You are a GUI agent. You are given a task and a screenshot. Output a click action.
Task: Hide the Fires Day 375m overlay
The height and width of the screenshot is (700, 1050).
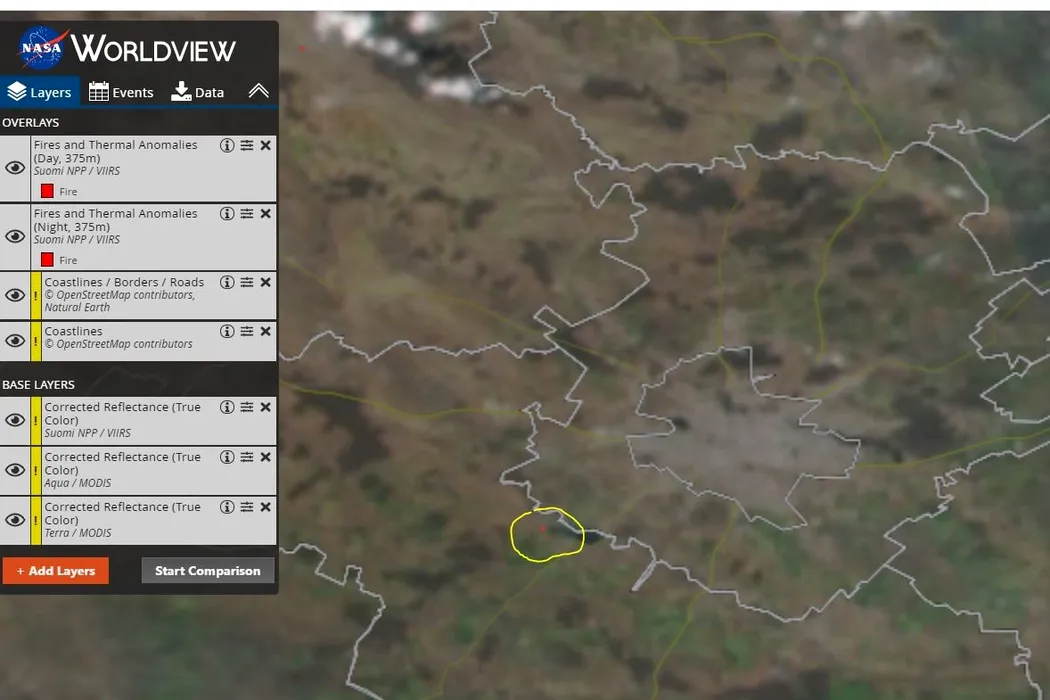click(15, 168)
